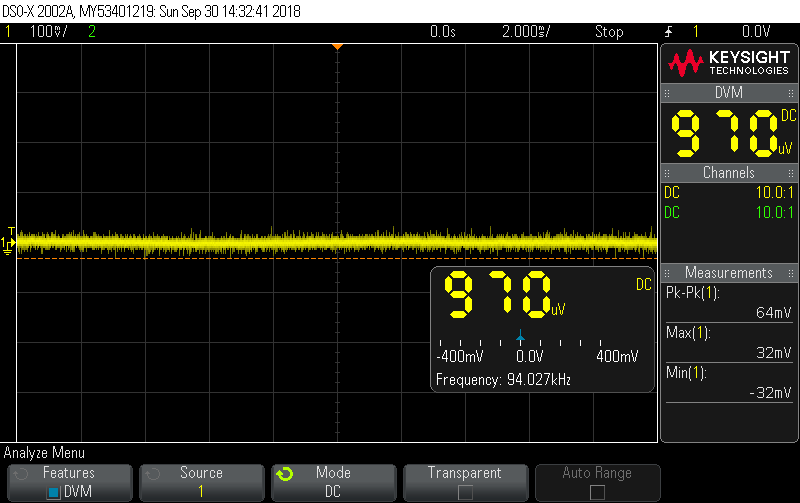This screenshot has height=503, width=800.
Task: Click the large 970 uV overlay reading
Action: [x=505, y=295]
